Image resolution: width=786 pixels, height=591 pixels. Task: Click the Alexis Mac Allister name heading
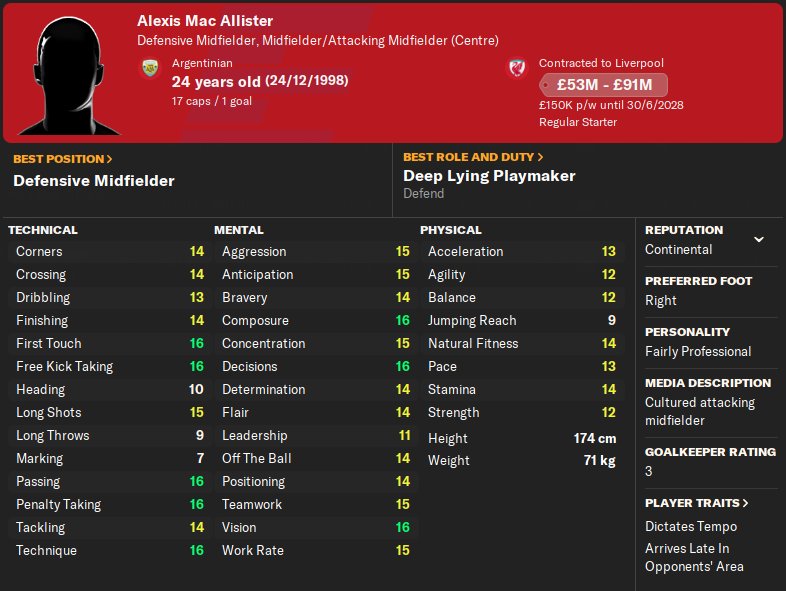click(x=205, y=21)
